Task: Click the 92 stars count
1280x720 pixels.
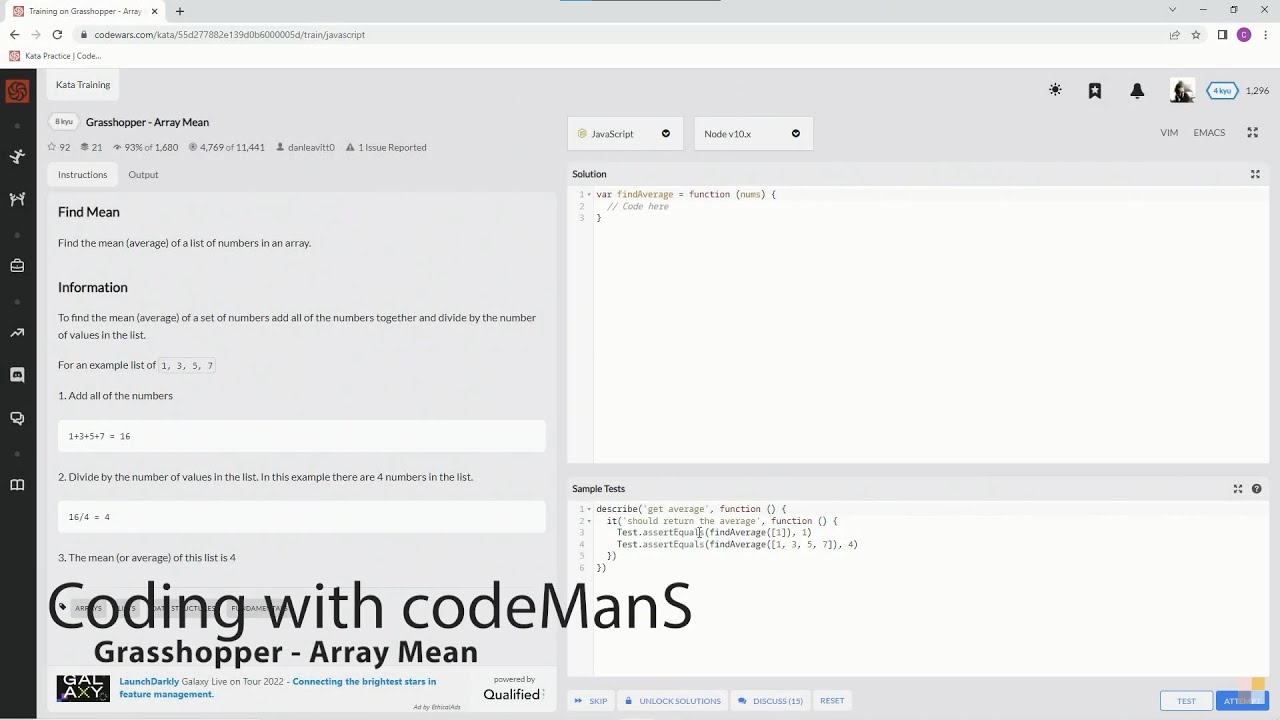Action: [x=59, y=148]
